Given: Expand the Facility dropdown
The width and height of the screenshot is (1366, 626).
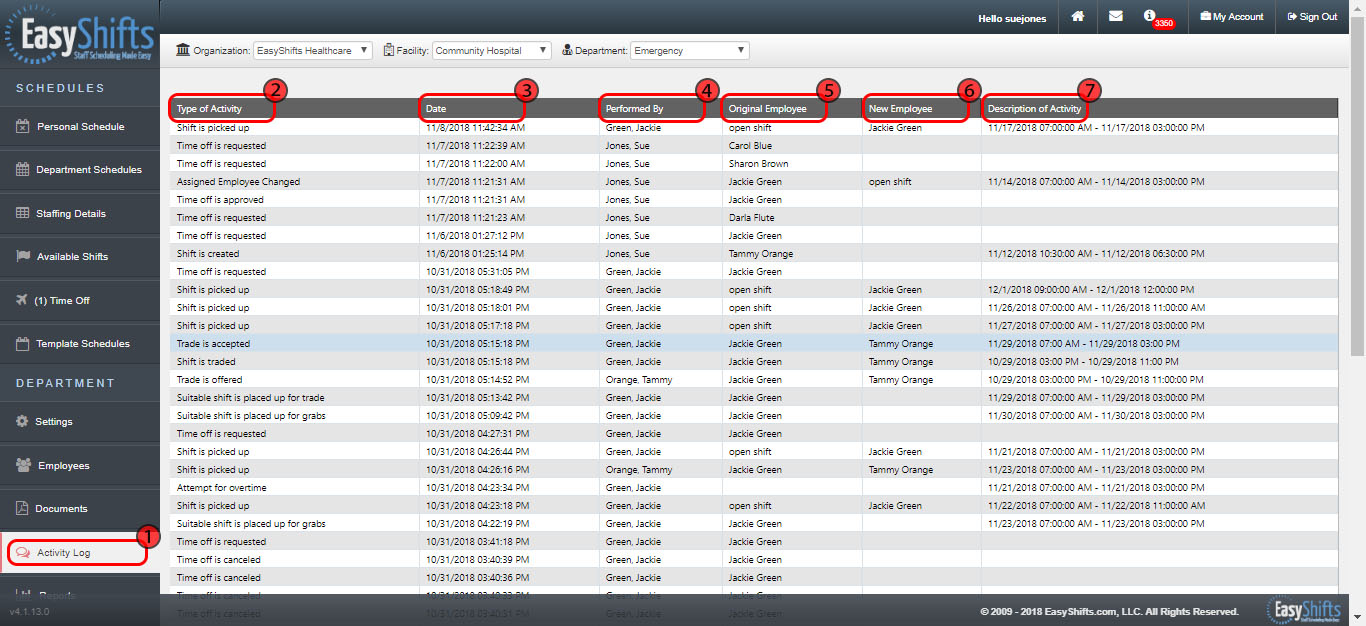Looking at the screenshot, I should [491, 50].
